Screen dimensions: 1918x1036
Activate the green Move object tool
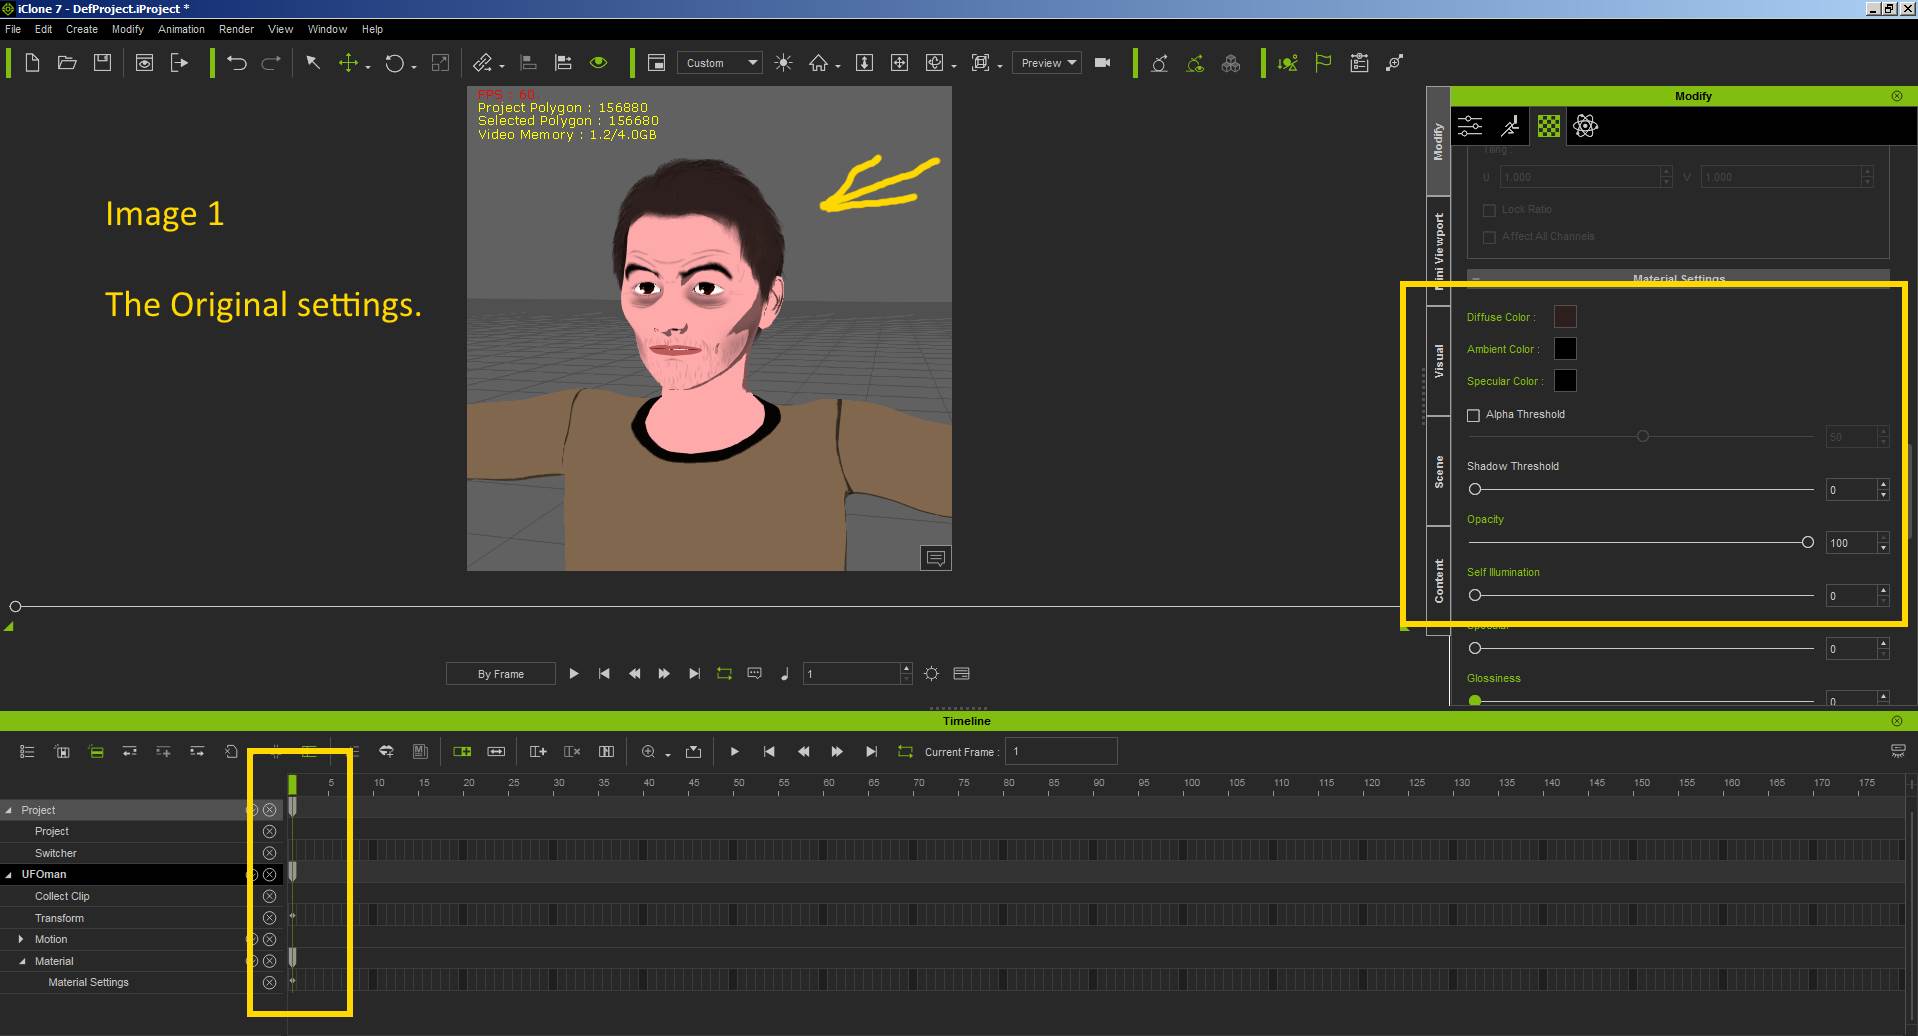click(347, 63)
